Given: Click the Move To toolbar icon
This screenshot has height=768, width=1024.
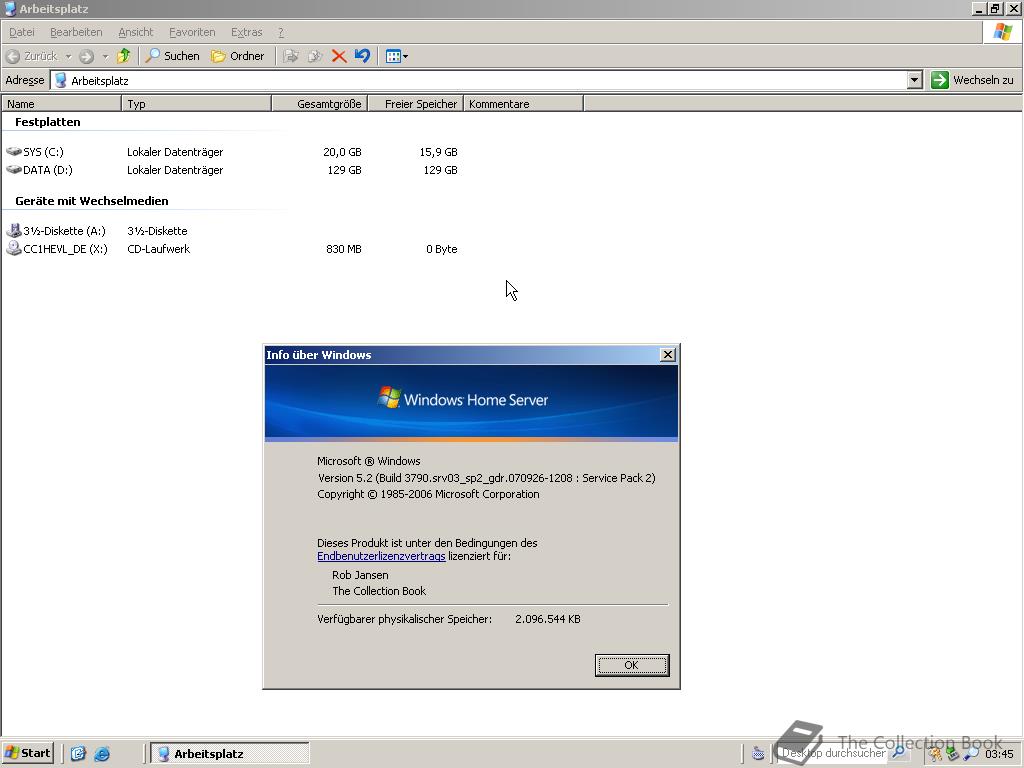Looking at the screenshot, I should 291,56.
